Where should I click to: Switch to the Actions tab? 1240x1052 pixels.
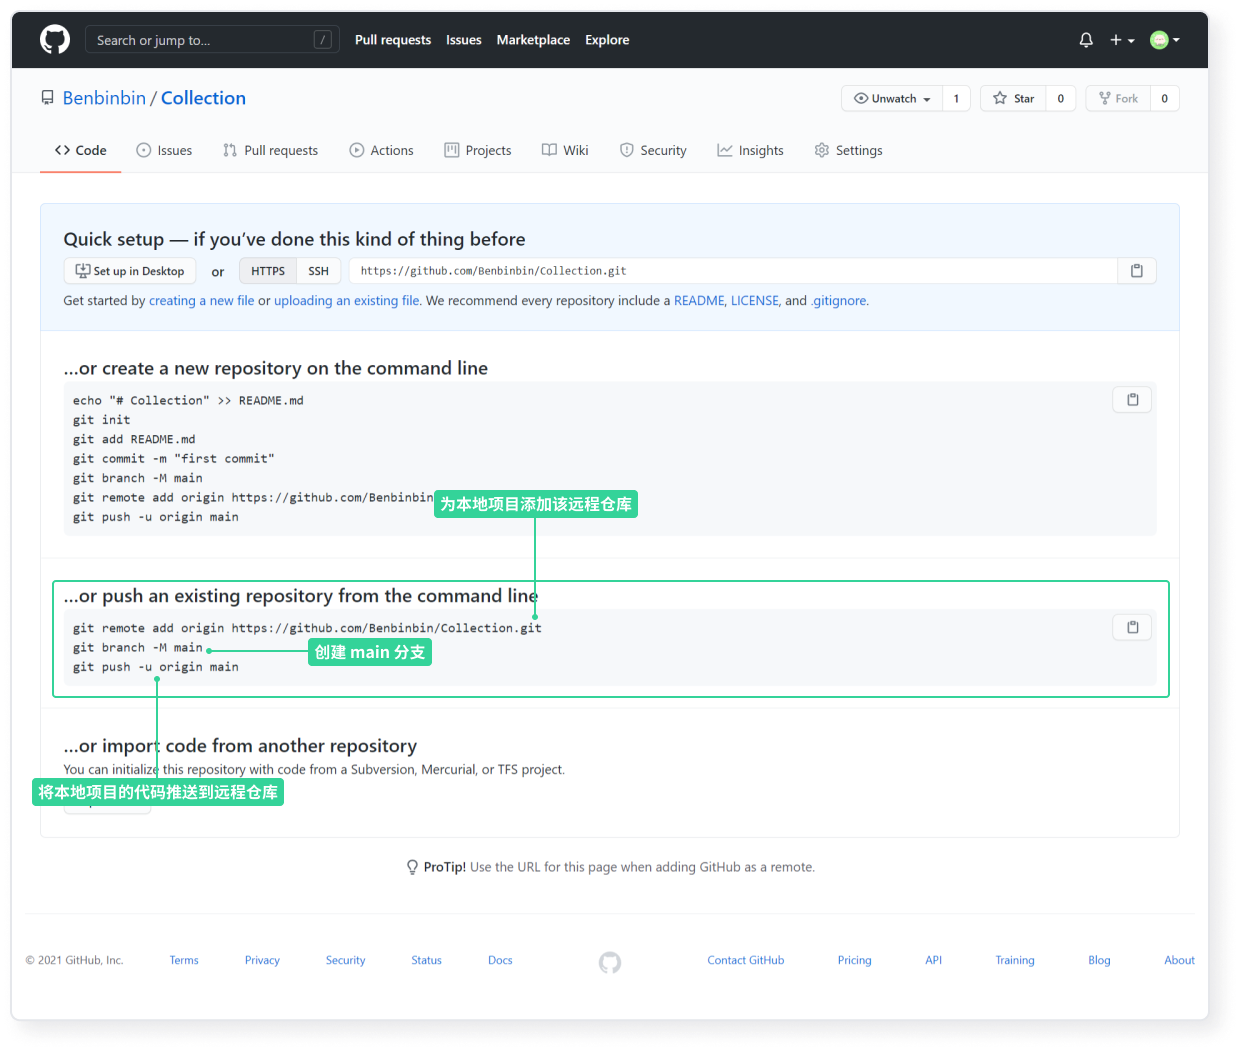click(x=381, y=150)
